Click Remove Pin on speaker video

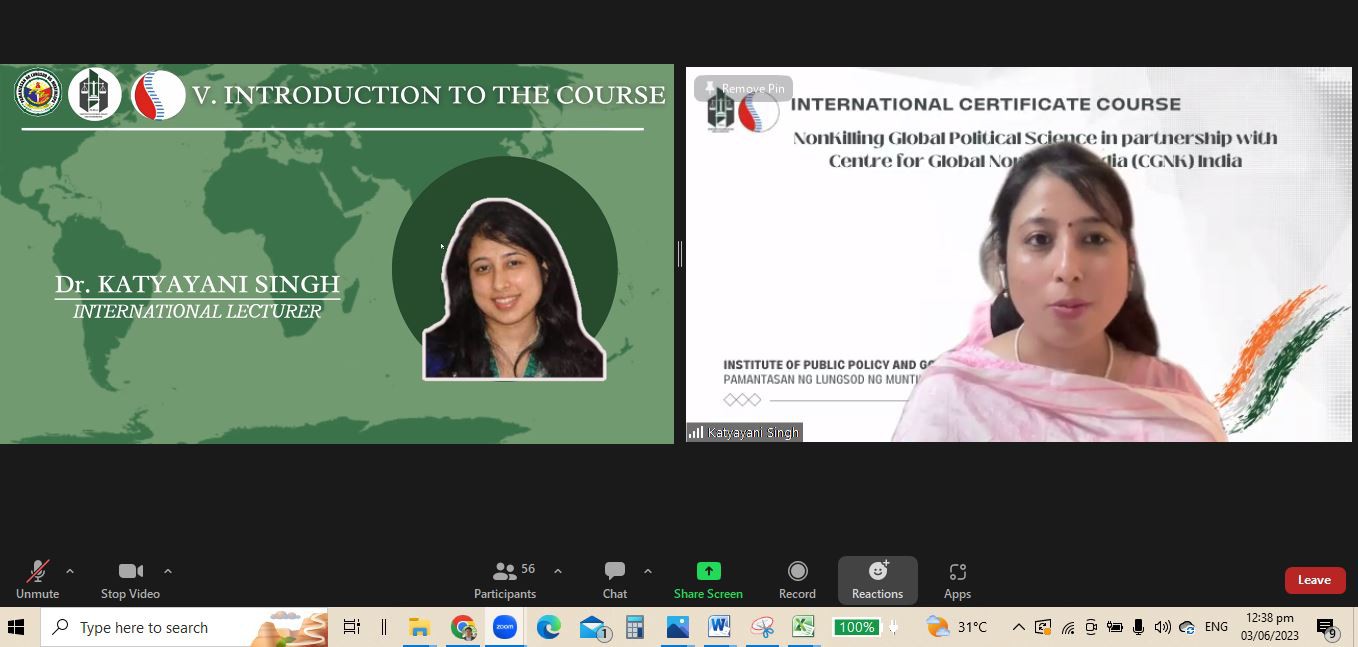pyautogui.click(x=744, y=89)
